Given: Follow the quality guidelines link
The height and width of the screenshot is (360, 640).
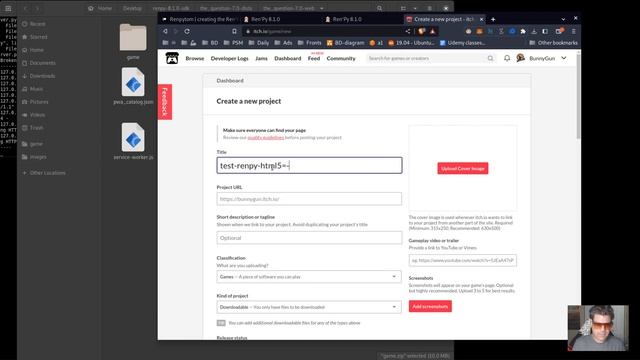Looking at the screenshot, I should point(266,138).
